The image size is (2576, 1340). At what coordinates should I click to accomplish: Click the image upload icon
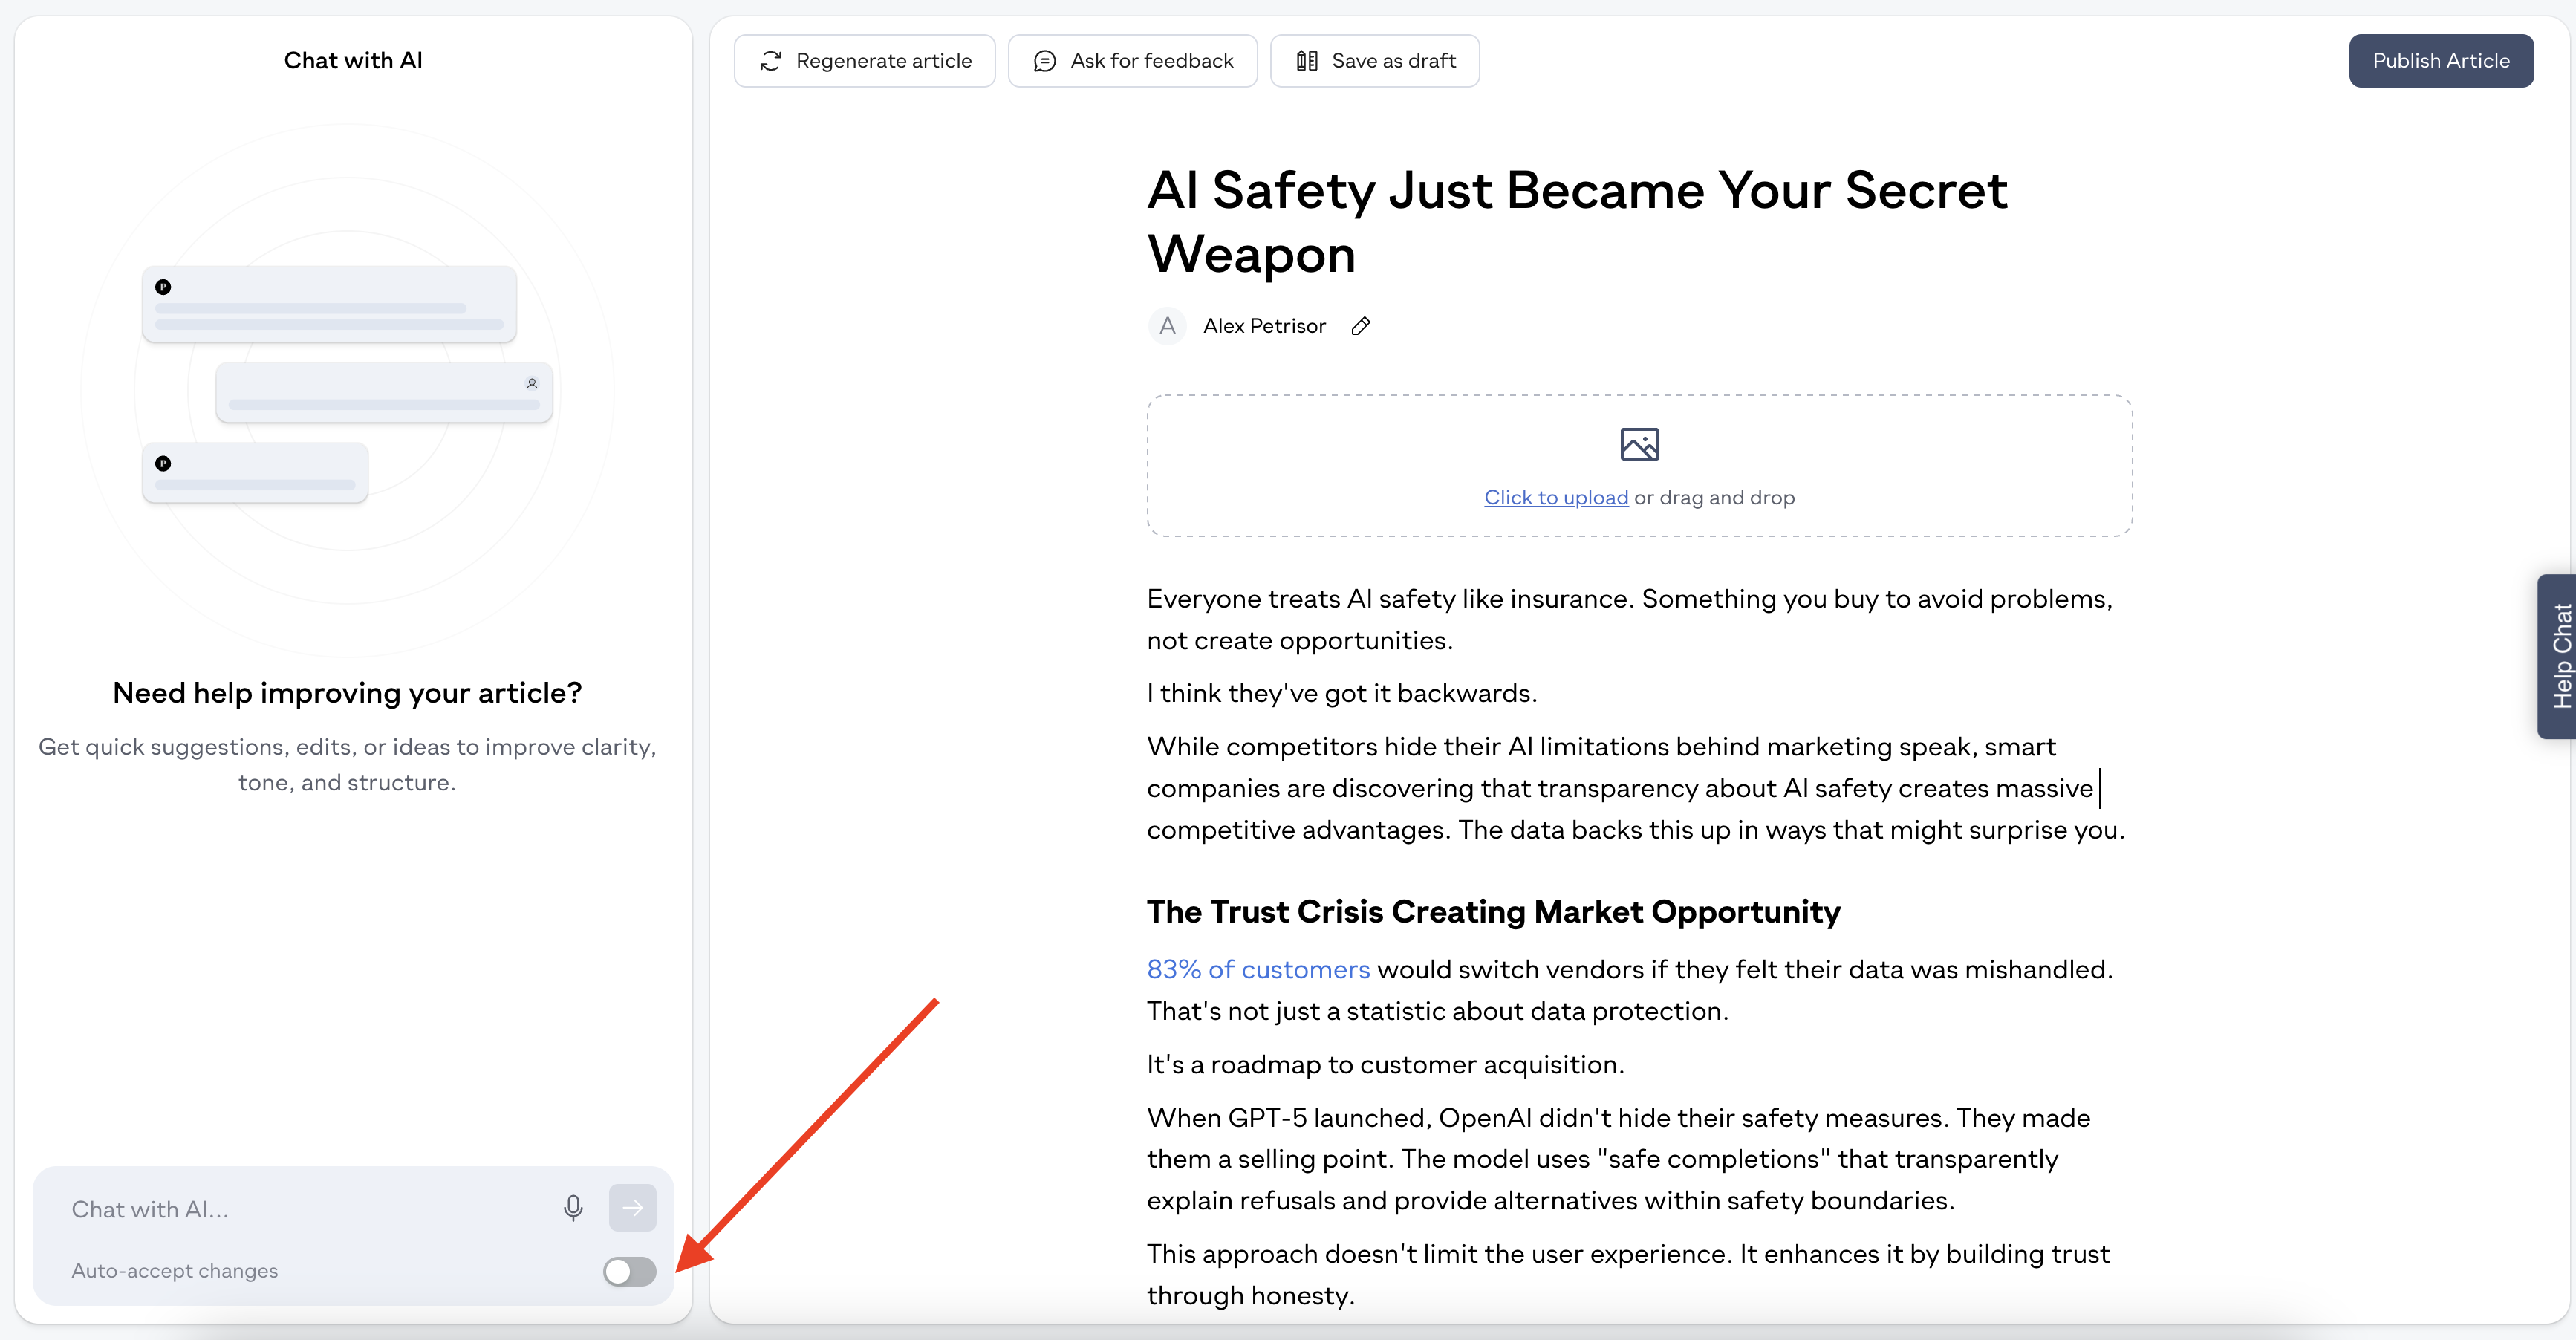pyautogui.click(x=1639, y=444)
